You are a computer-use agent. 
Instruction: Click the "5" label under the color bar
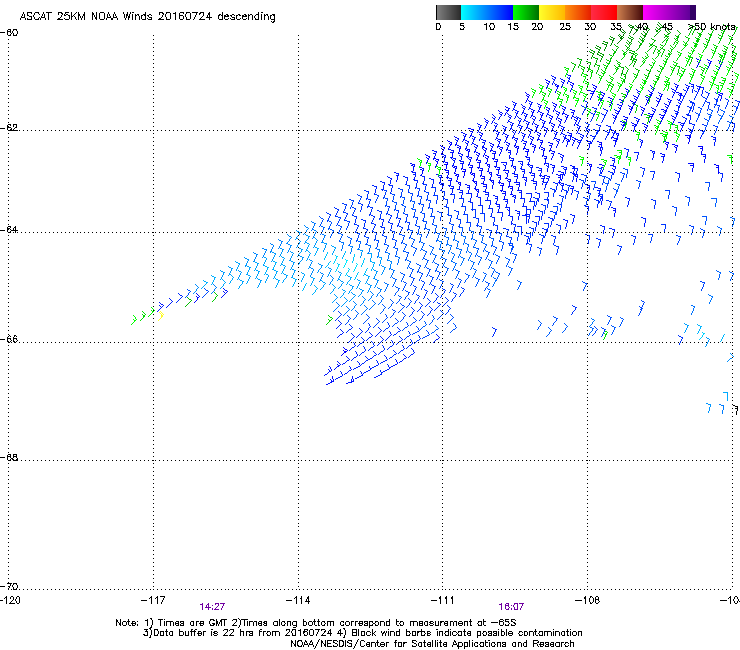(462, 27)
